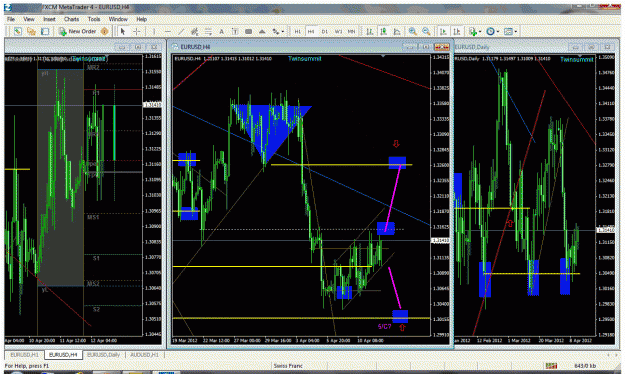Switch to the AUDUSD,H1 chart tab
This screenshot has height=374, width=625.
coord(144,354)
